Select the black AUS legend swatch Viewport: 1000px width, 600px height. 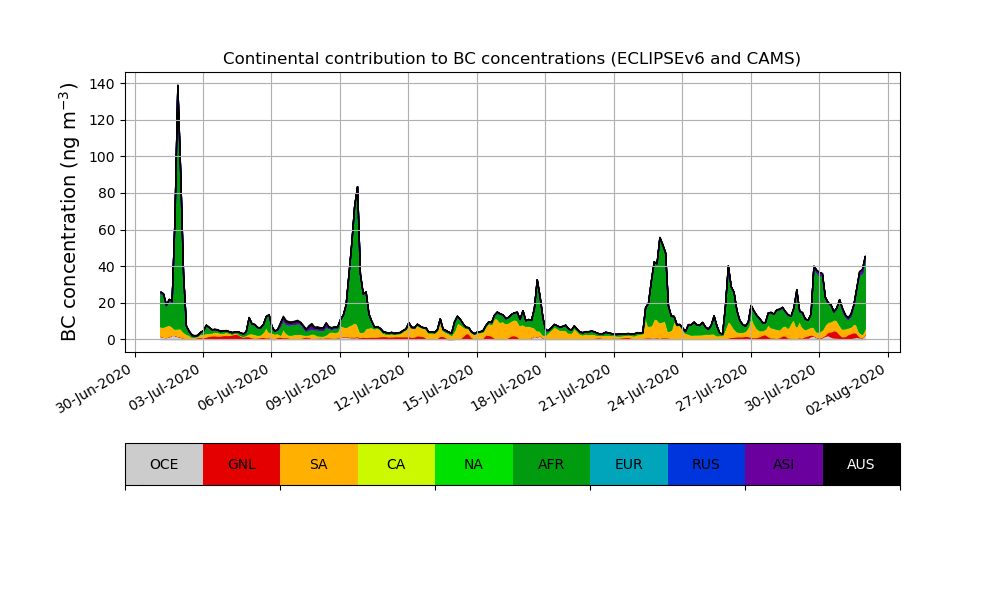[861, 464]
